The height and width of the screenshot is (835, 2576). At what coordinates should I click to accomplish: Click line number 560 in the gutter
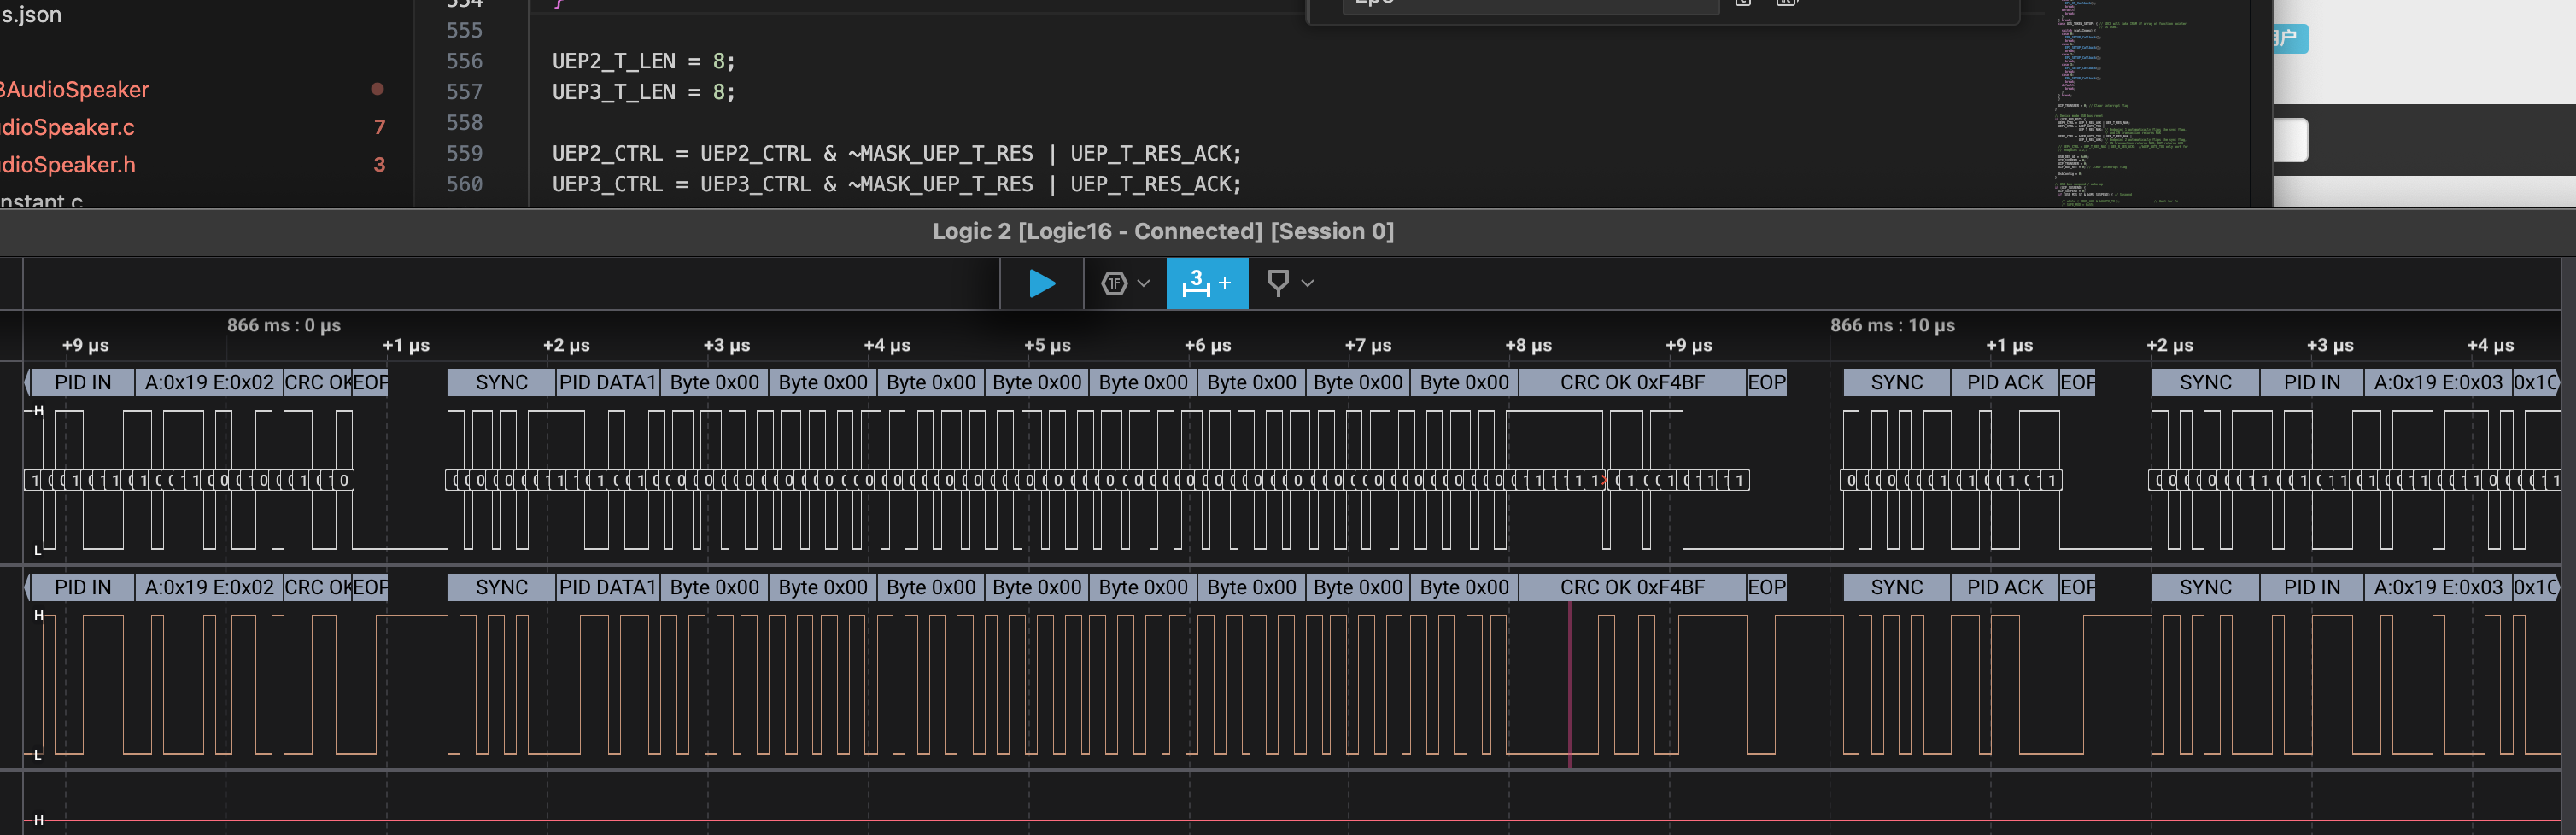coord(464,184)
